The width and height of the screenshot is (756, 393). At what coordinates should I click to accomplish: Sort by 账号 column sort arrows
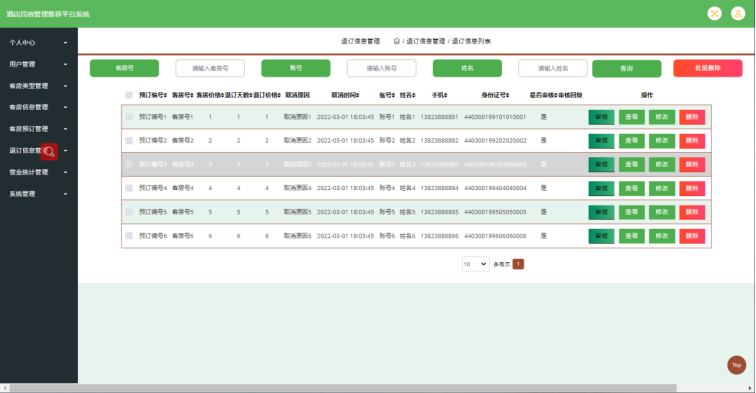point(393,95)
